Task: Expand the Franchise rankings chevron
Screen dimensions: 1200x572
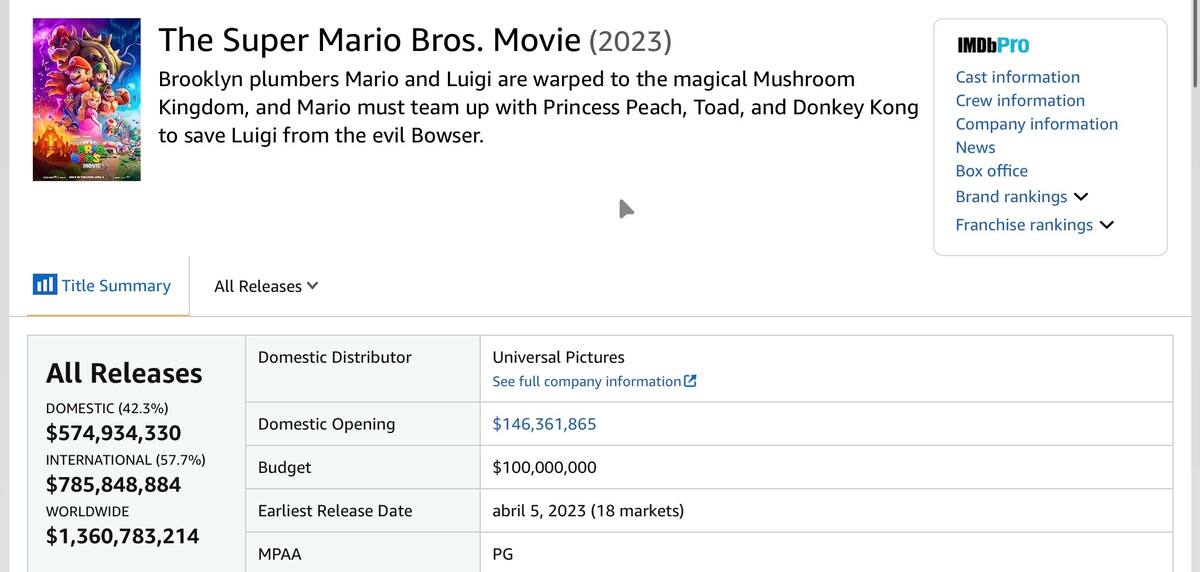Action: [1106, 225]
